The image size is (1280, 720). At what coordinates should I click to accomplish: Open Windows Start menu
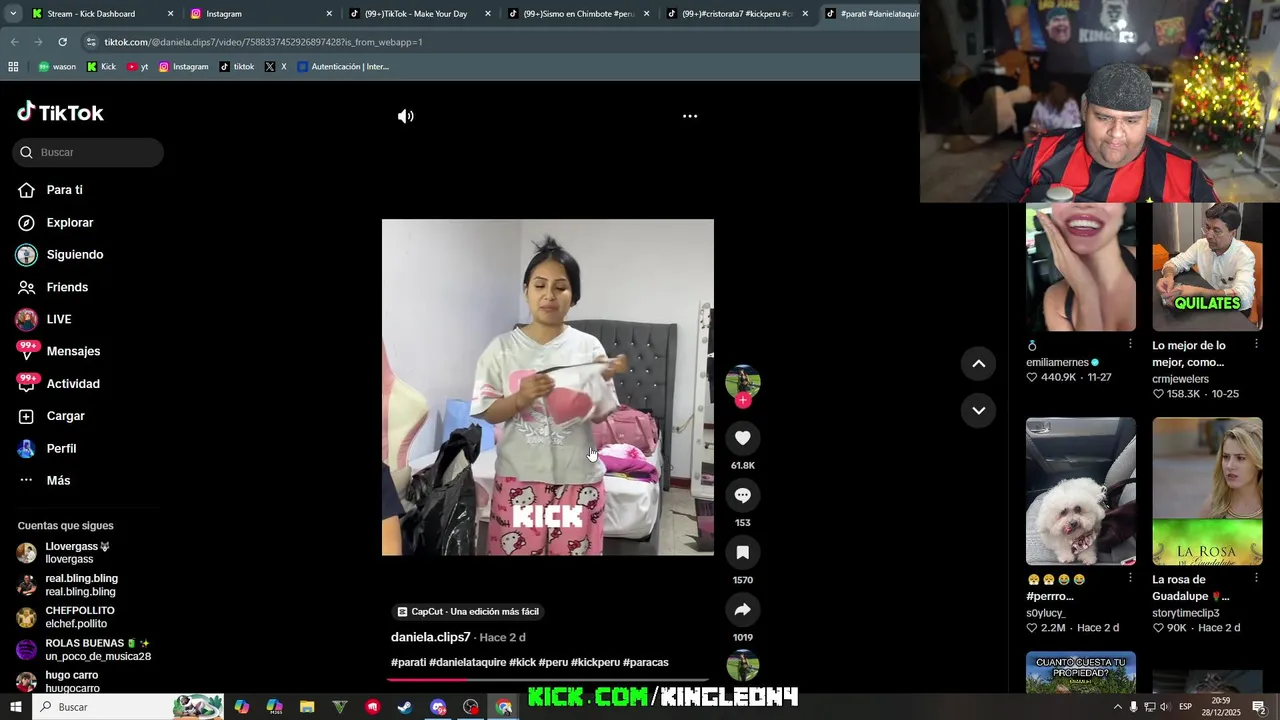[15, 707]
